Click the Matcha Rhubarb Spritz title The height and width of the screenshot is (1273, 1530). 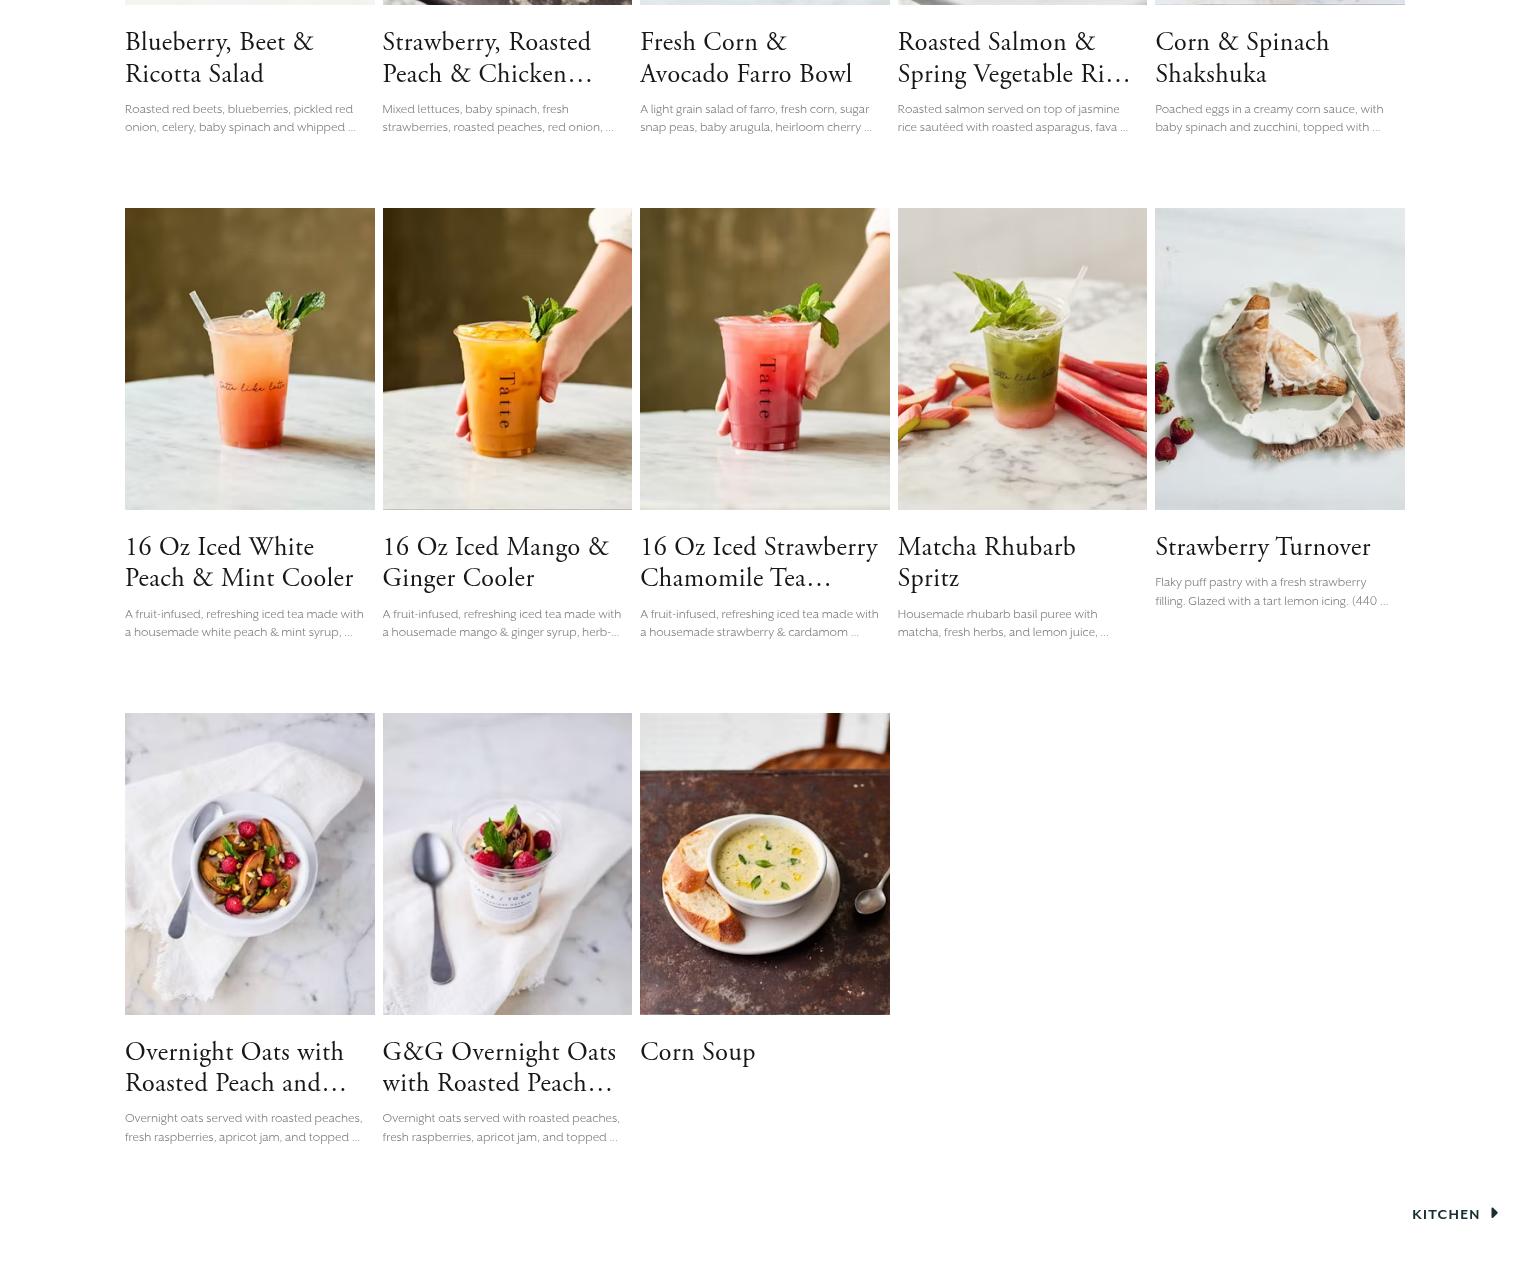(x=986, y=563)
